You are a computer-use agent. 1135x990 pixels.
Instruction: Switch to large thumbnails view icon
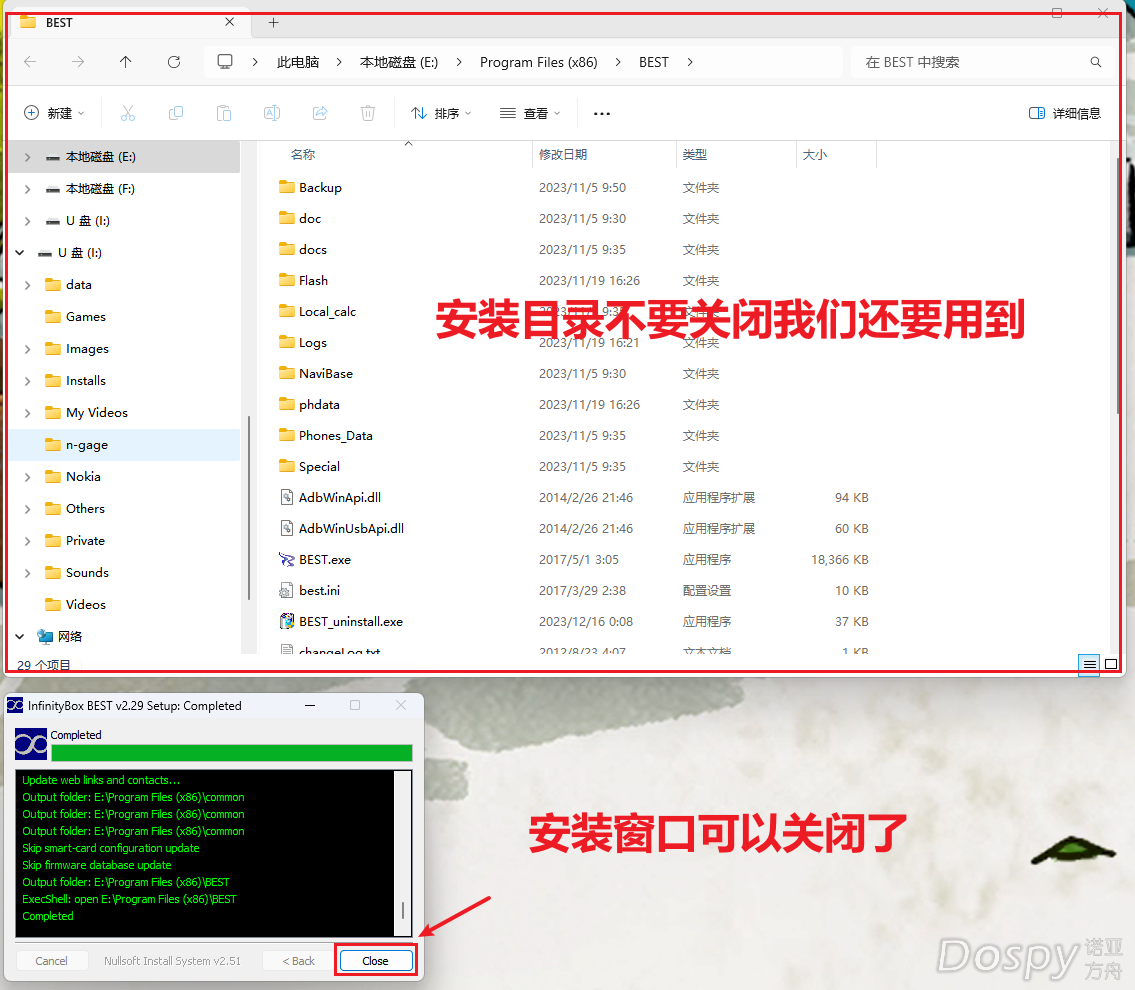click(1111, 664)
